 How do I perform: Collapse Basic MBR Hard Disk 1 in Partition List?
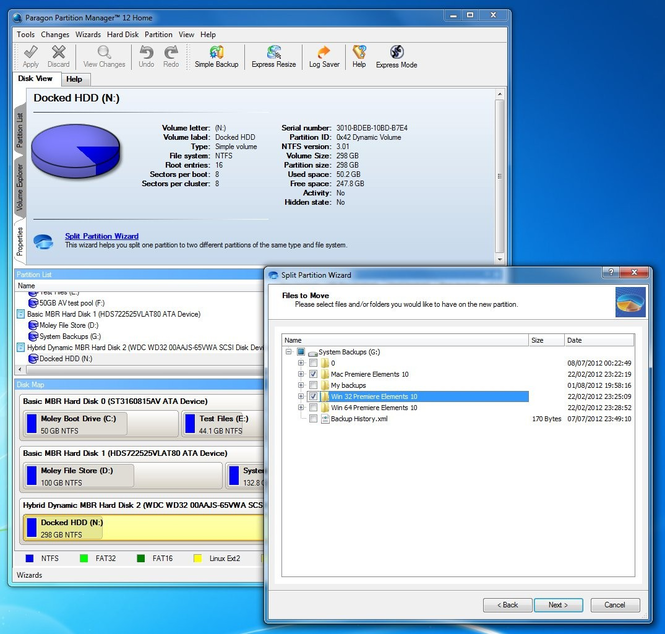(x=20, y=314)
